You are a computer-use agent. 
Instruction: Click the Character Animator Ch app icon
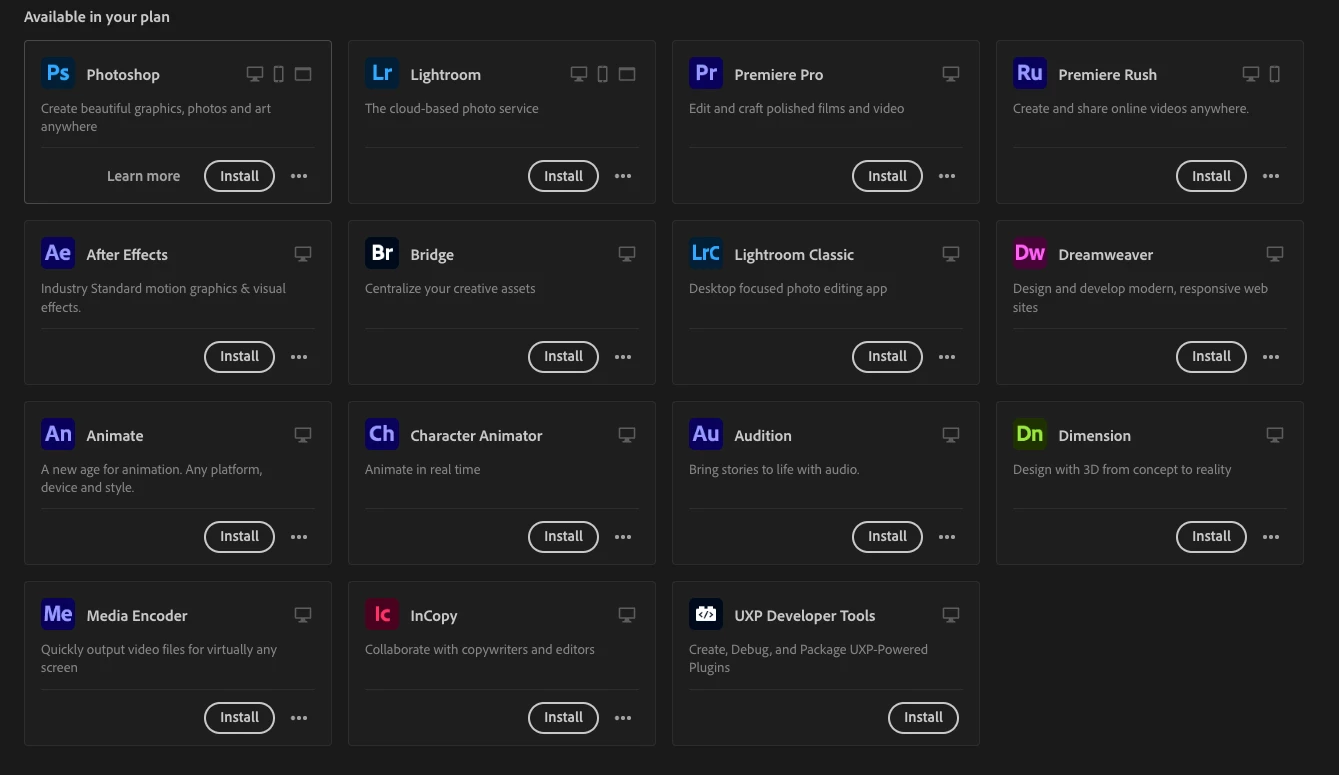382,434
